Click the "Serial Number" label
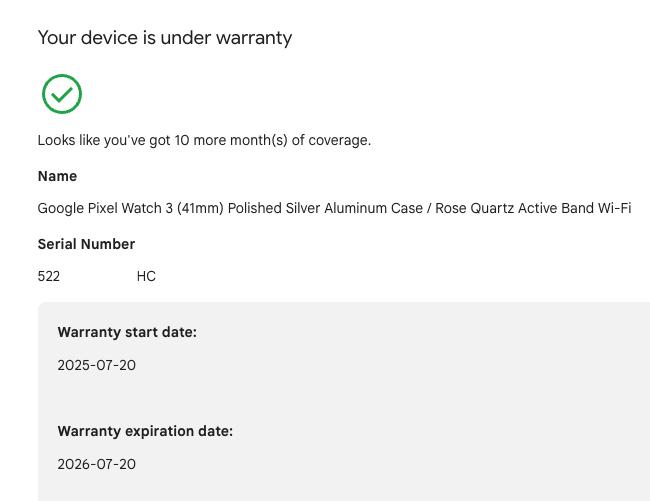The image size is (650, 501). (86, 244)
